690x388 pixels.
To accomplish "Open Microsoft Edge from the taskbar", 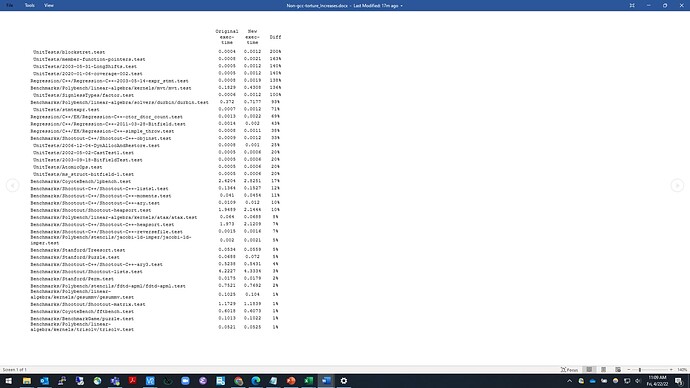I will pyautogui.click(x=256, y=381).
